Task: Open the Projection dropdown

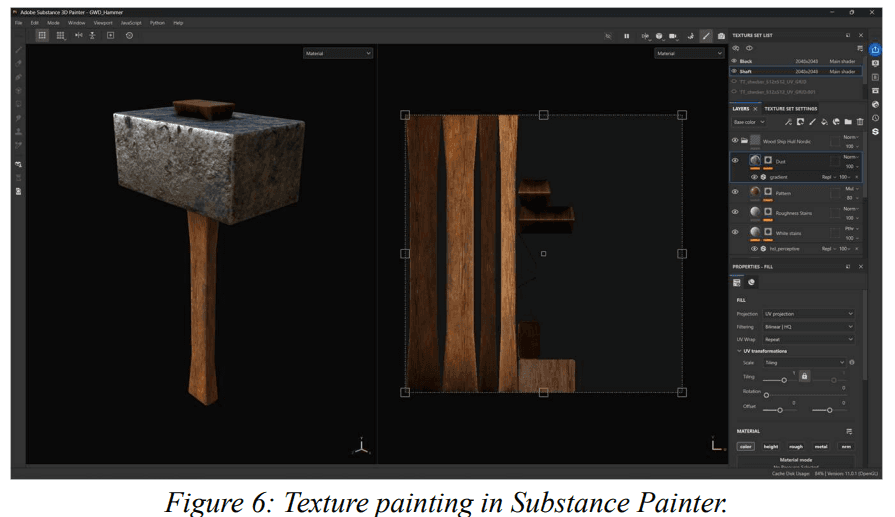Action: pyautogui.click(x=809, y=314)
